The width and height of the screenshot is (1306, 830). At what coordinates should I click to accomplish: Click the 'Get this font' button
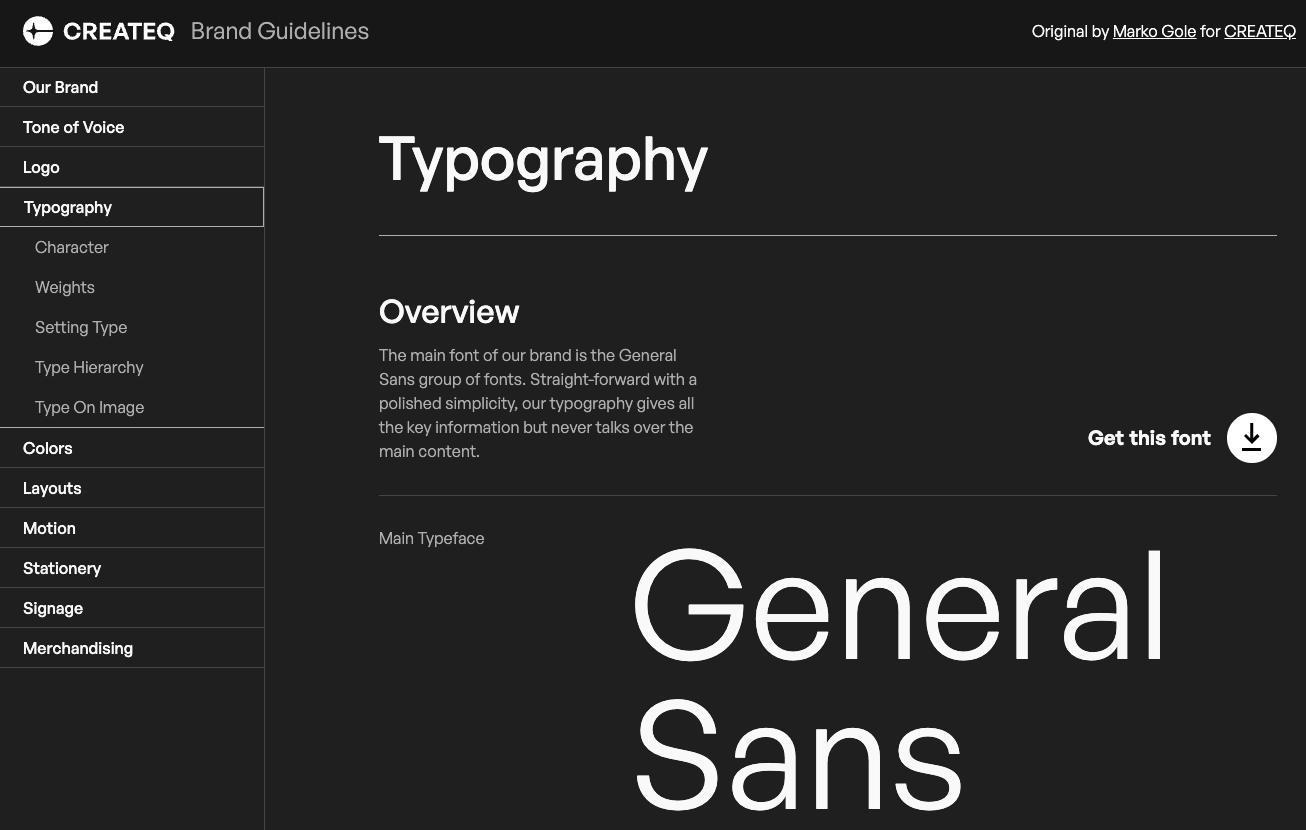click(x=1148, y=438)
